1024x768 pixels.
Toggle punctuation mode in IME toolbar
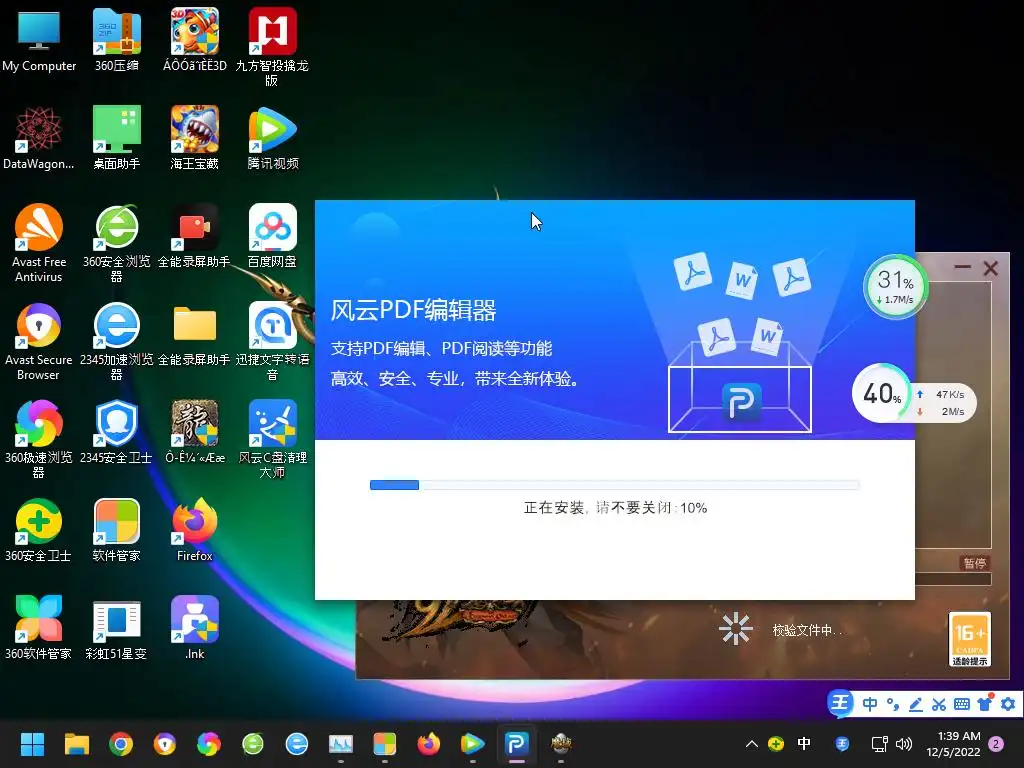tap(893, 704)
